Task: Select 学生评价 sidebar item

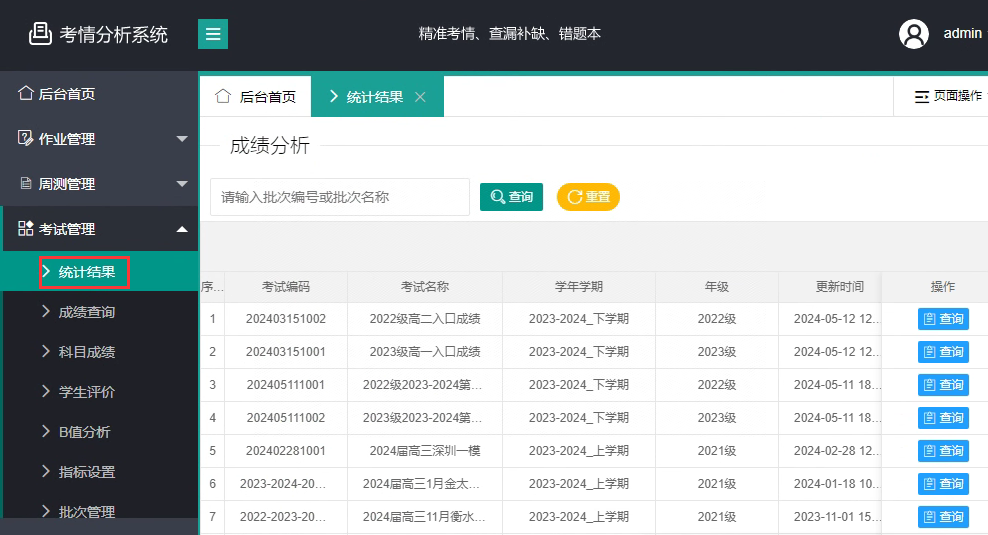Action: [x=86, y=392]
